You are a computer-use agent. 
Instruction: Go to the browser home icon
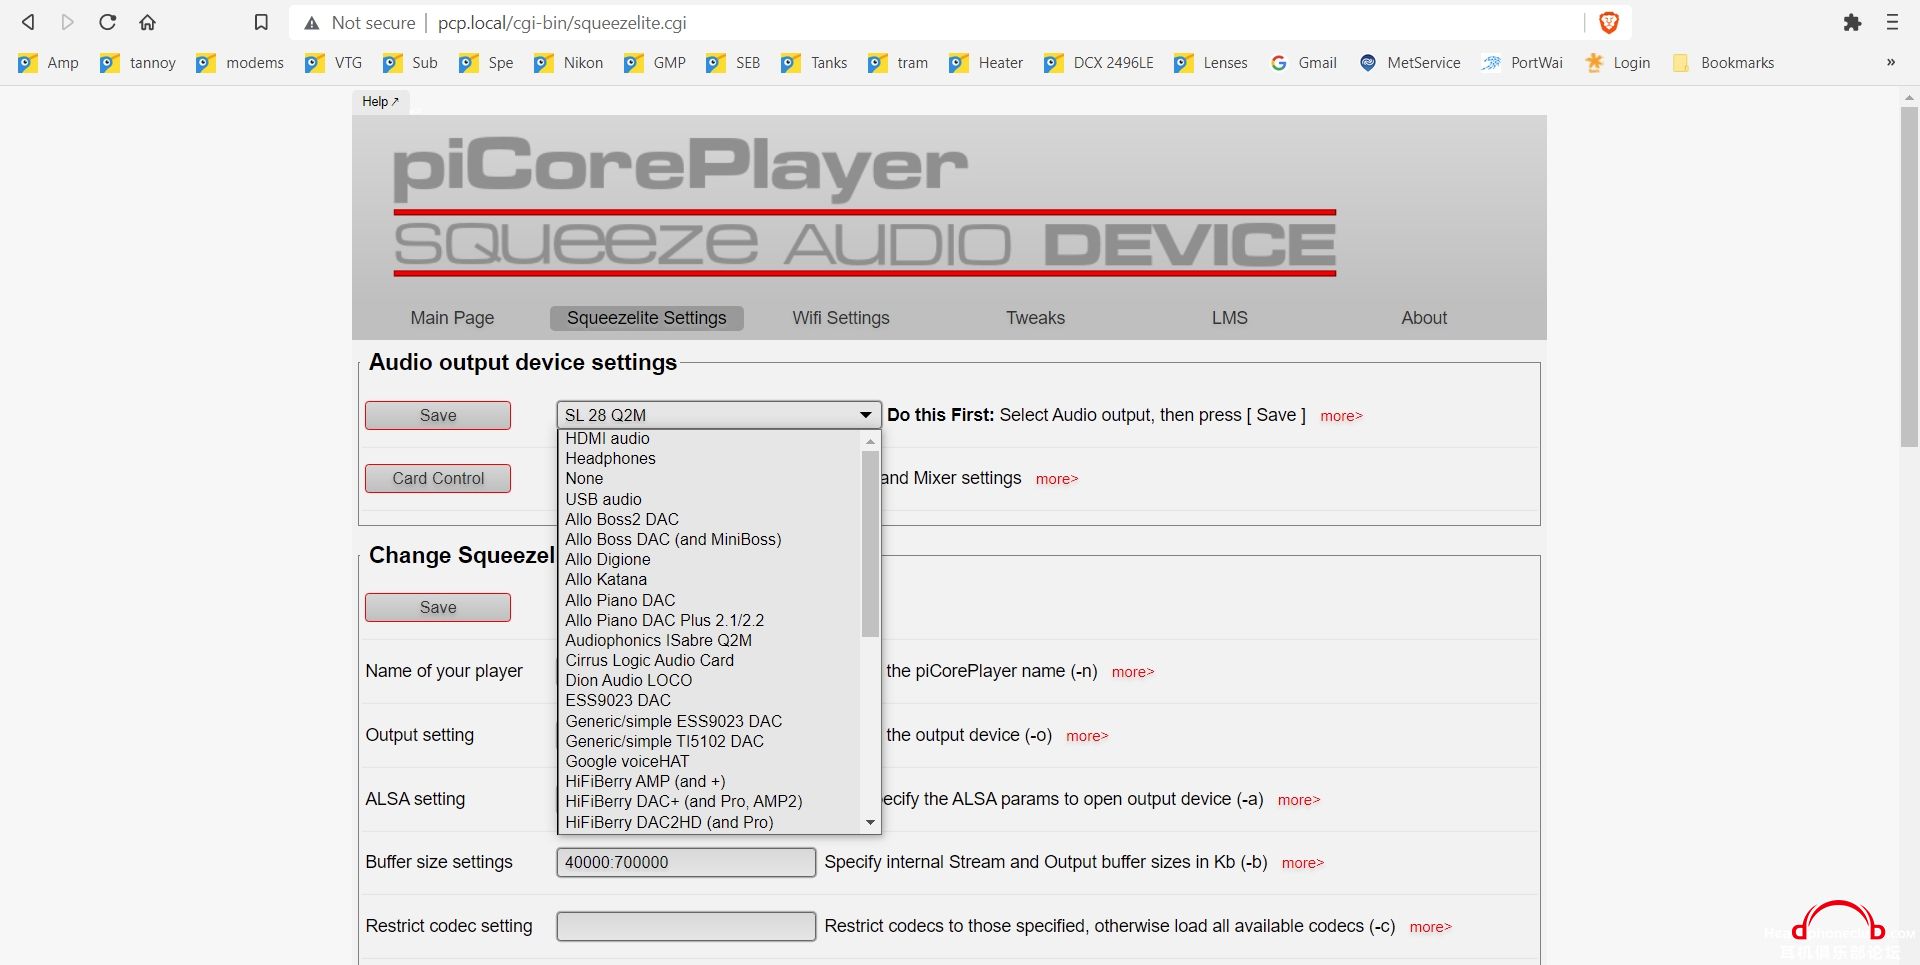[x=147, y=22]
